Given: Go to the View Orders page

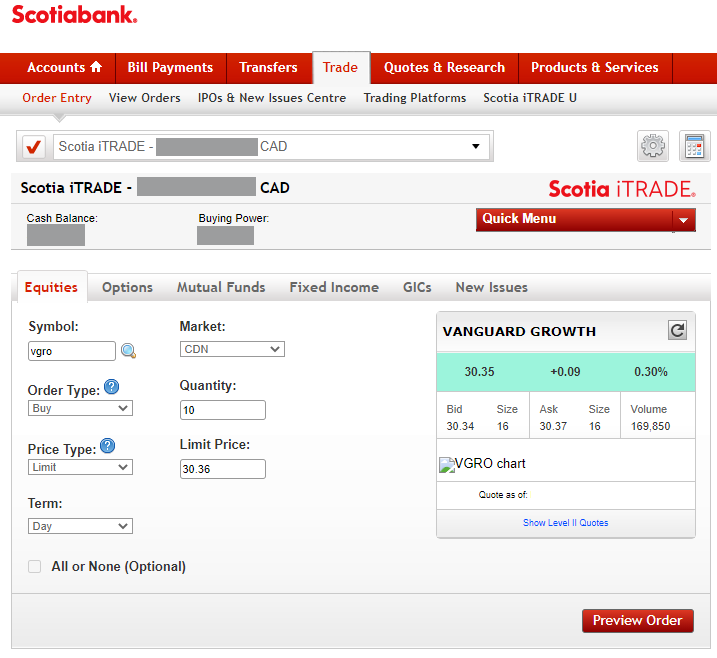Looking at the screenshot, I should point(144,98).
